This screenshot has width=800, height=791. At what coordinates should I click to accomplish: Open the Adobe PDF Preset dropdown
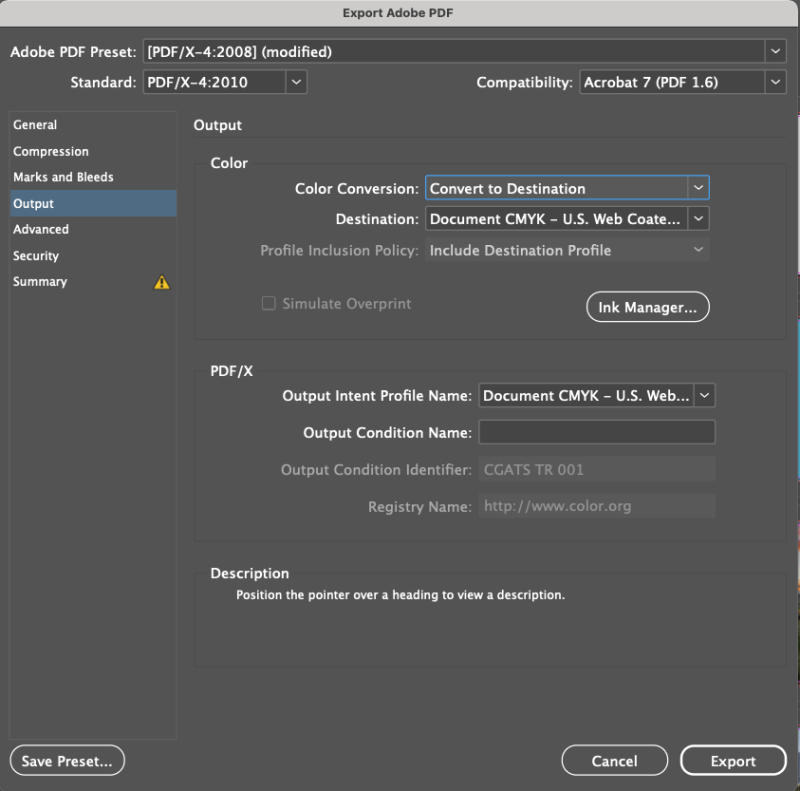point(464,52)
